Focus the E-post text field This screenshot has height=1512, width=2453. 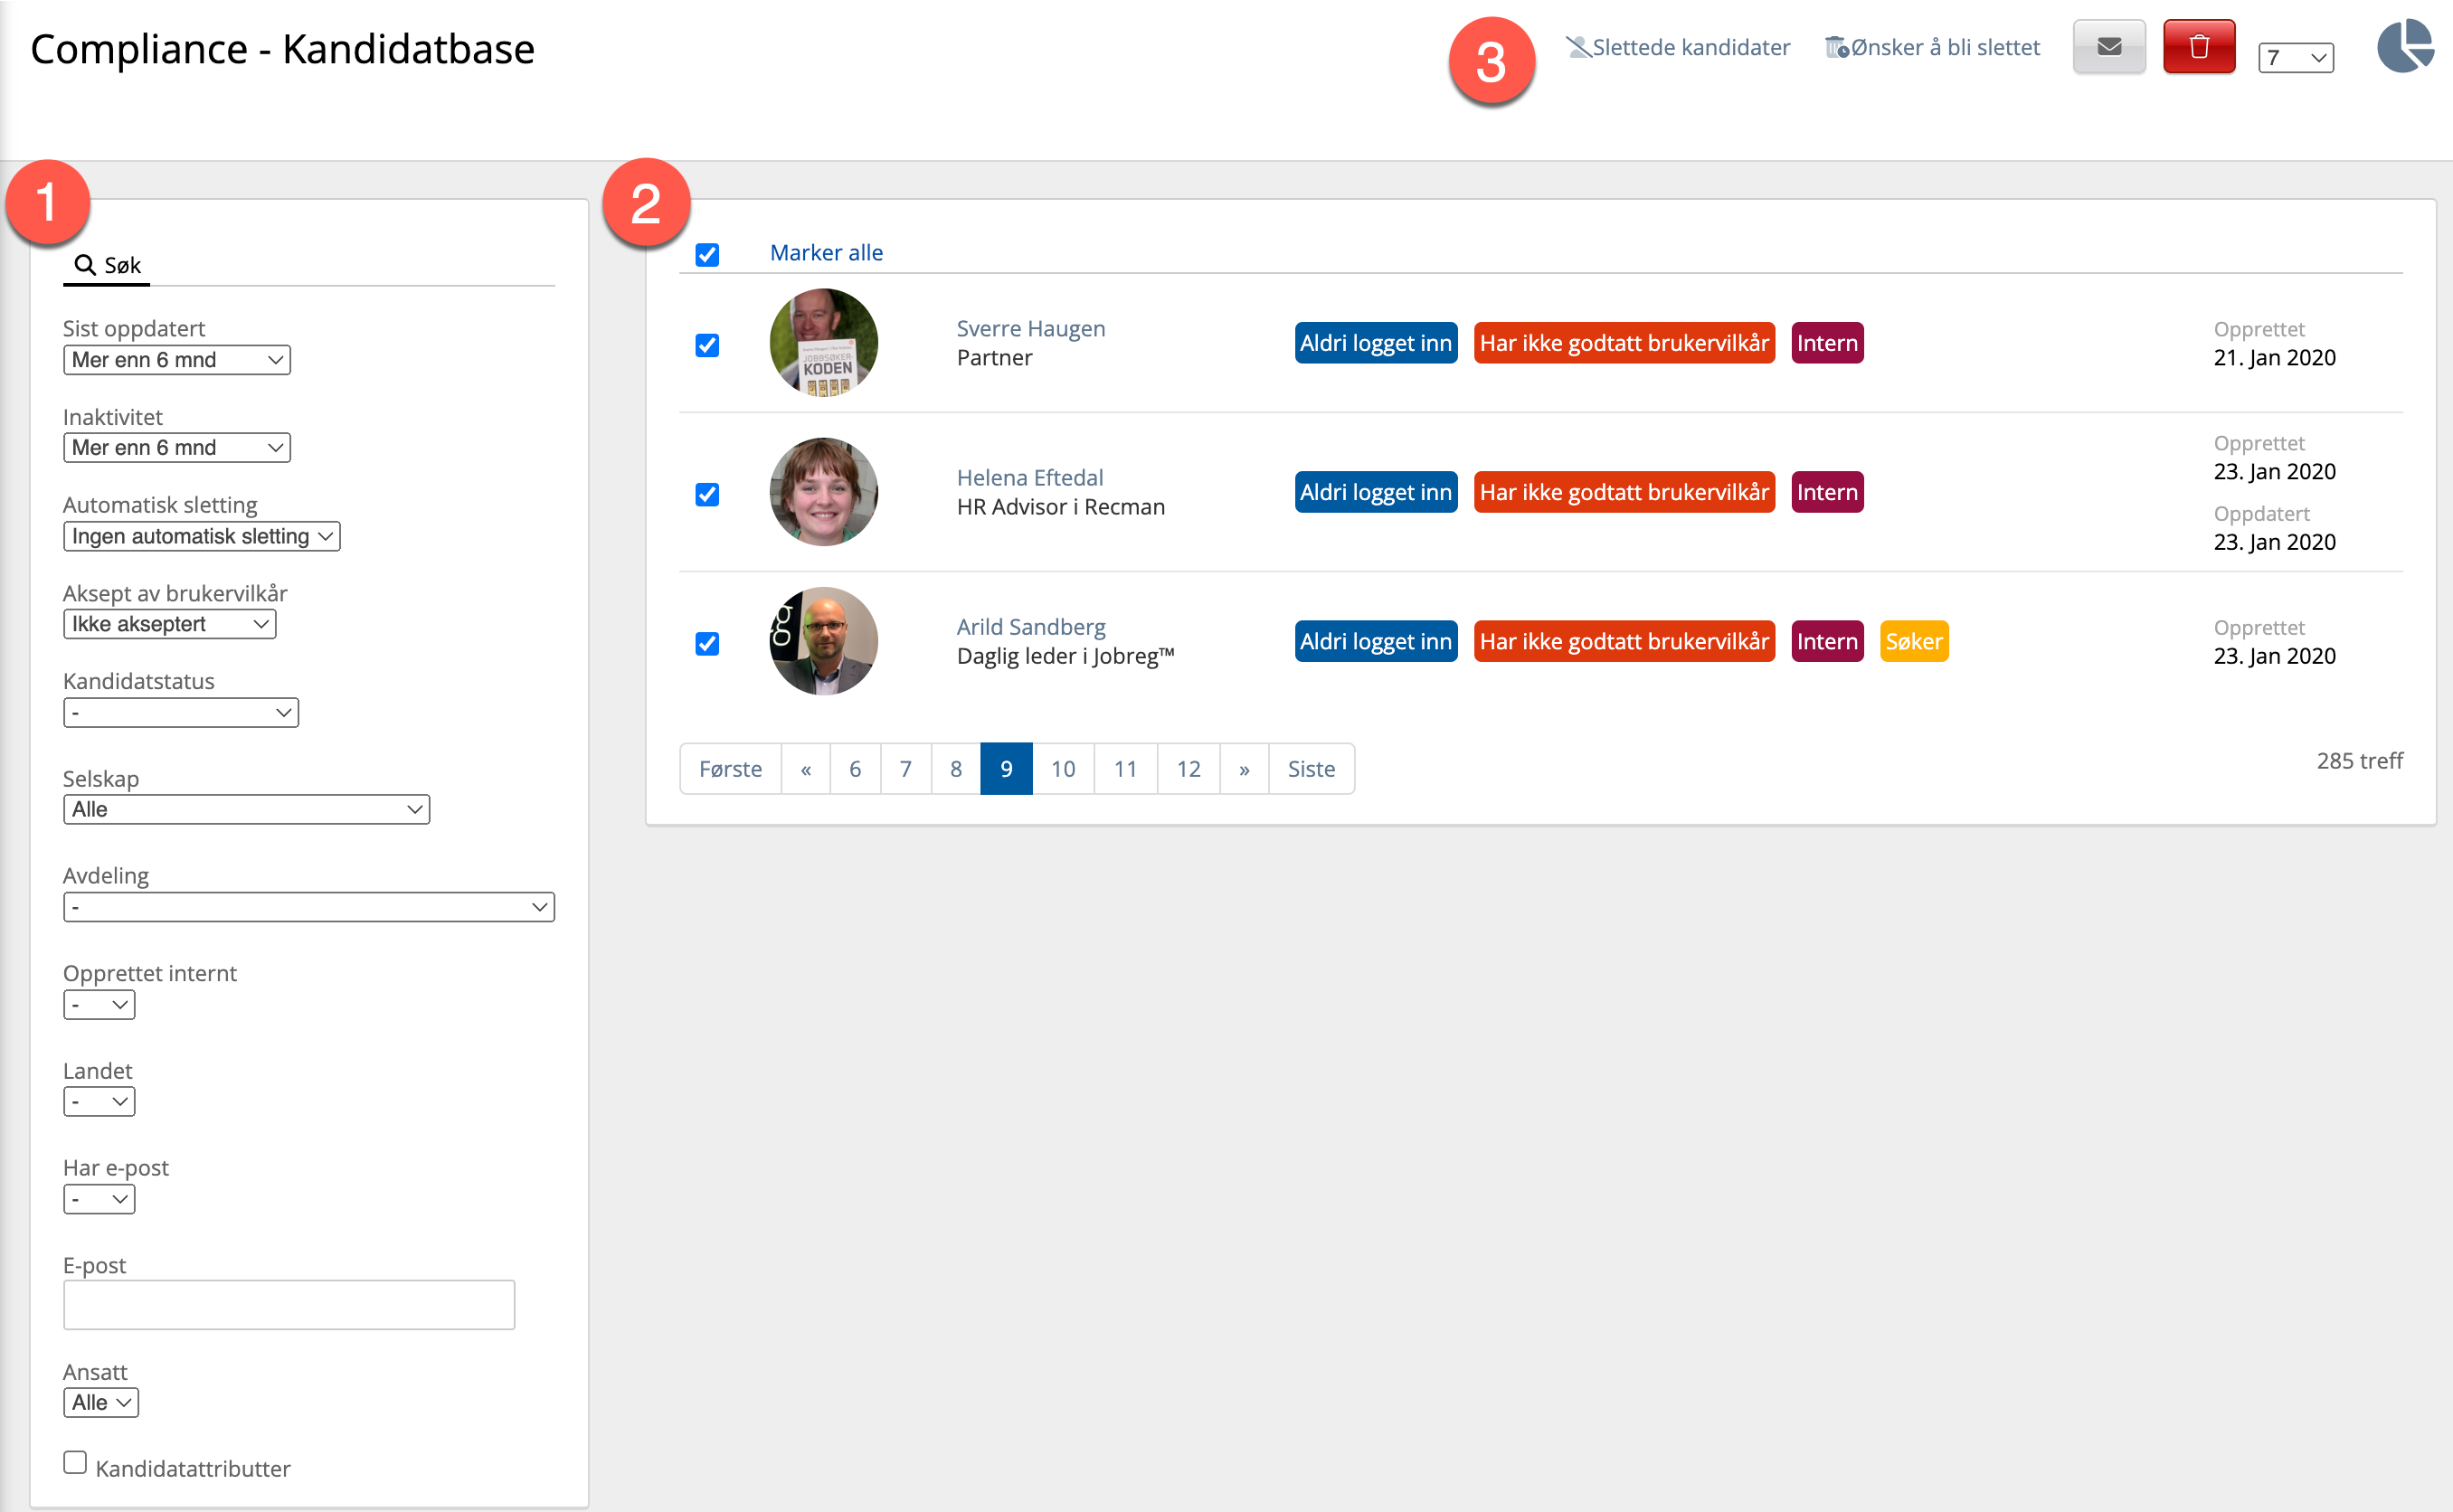pos(289,1304)
